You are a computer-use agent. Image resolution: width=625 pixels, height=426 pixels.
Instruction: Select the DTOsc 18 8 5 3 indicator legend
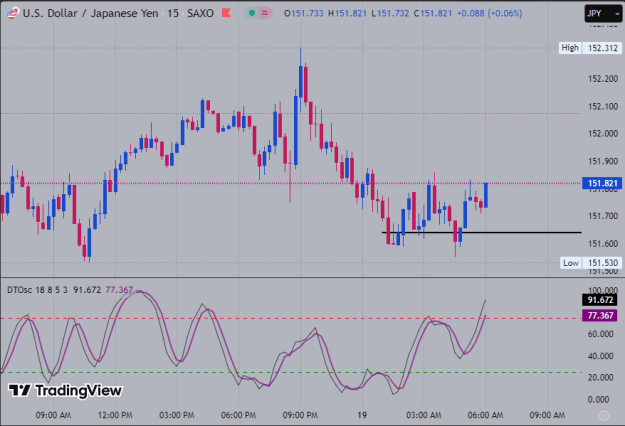point(37,290)
